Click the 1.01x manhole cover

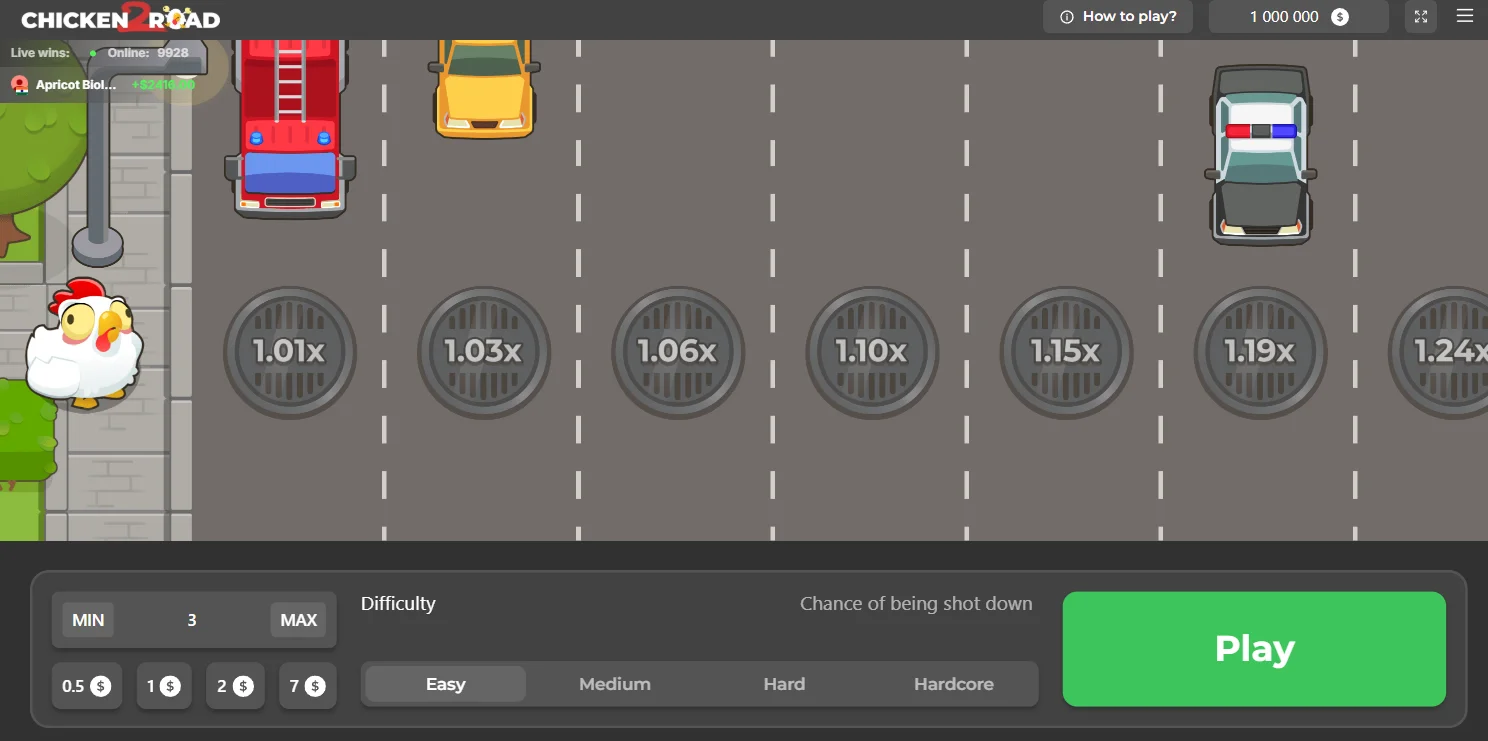(x=289, y=353)
